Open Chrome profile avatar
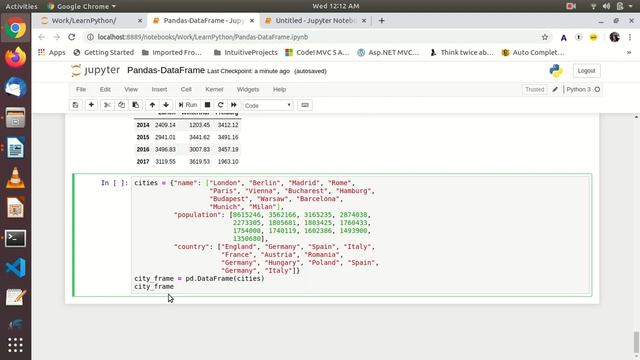 tap(614, 37)
